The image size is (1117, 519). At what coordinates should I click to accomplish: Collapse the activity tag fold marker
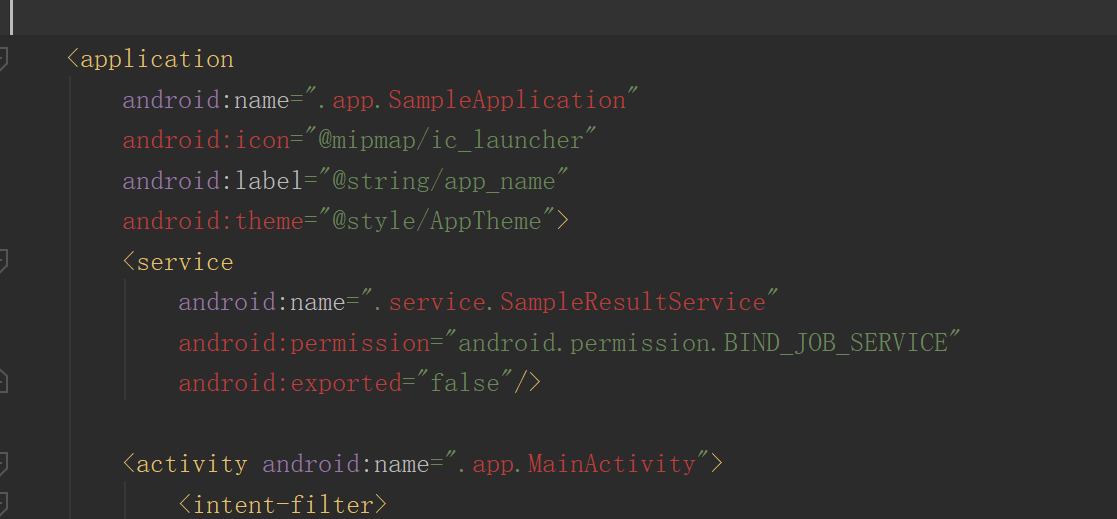(x=2, y=464)
